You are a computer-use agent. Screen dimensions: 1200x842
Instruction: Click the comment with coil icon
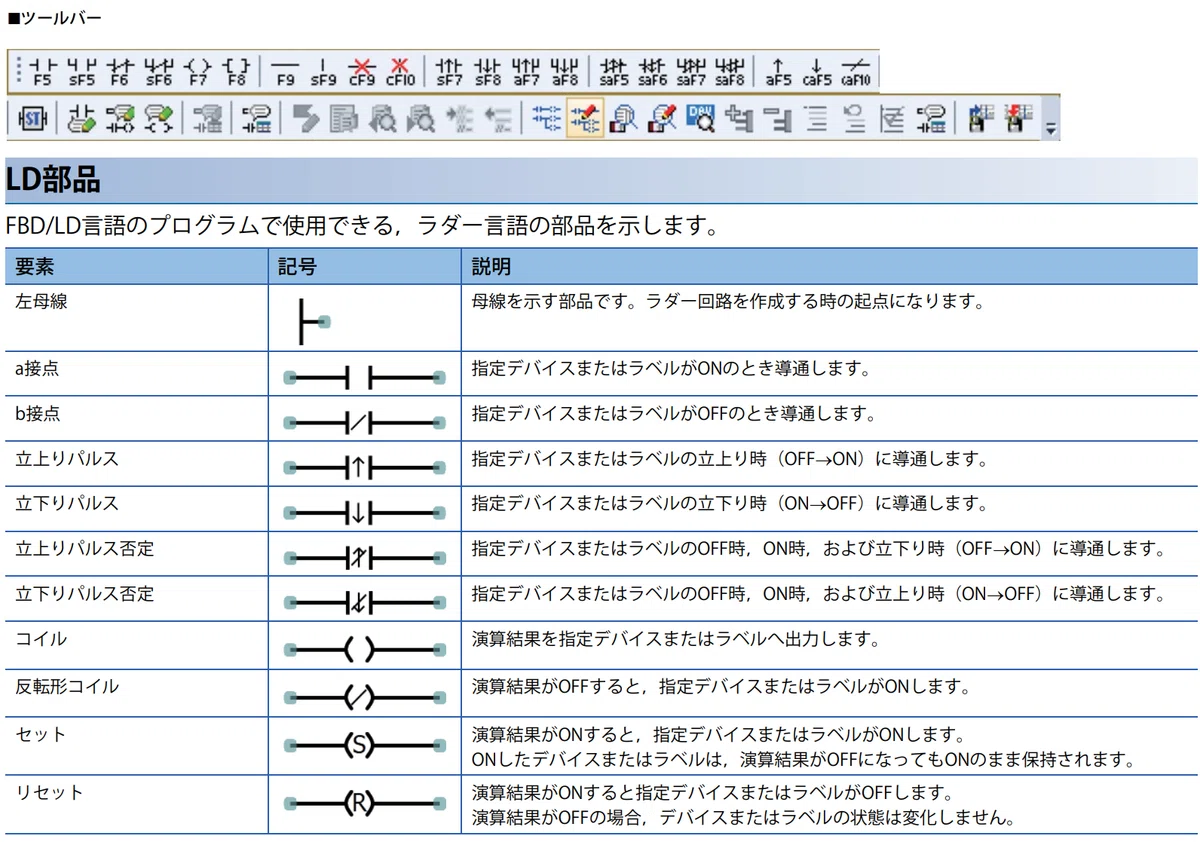click(159, 119)
